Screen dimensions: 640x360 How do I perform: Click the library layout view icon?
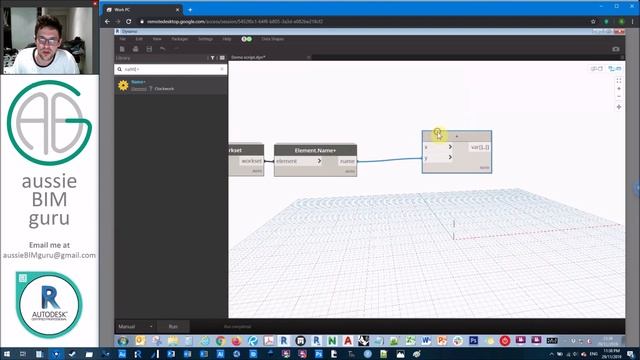pos(222,58)
